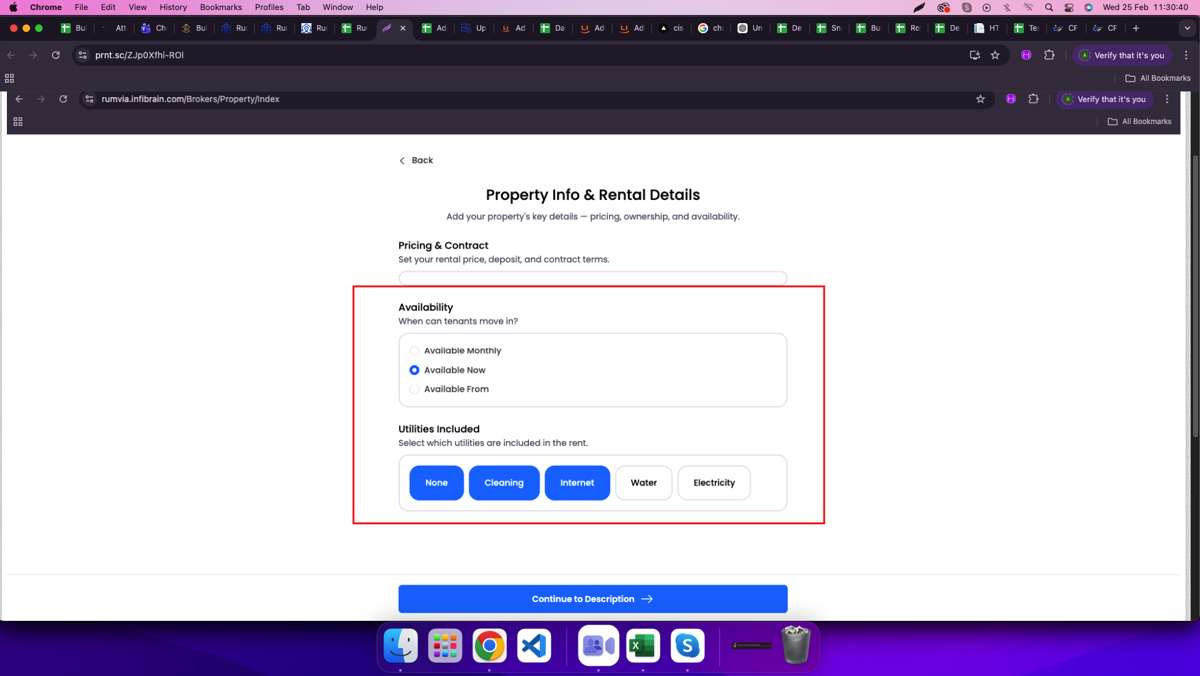The image size is (1200, 676).
Task: Open the History menu
Action: click(x=173, y=7)
